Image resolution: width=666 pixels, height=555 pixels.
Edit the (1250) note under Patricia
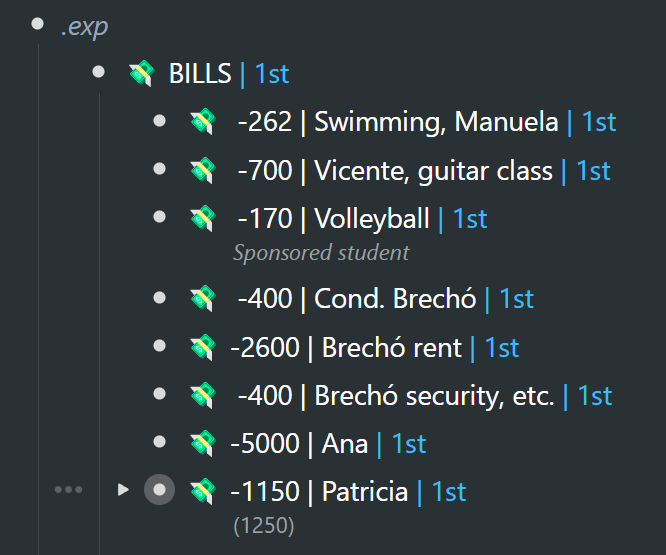coord(264,526)
